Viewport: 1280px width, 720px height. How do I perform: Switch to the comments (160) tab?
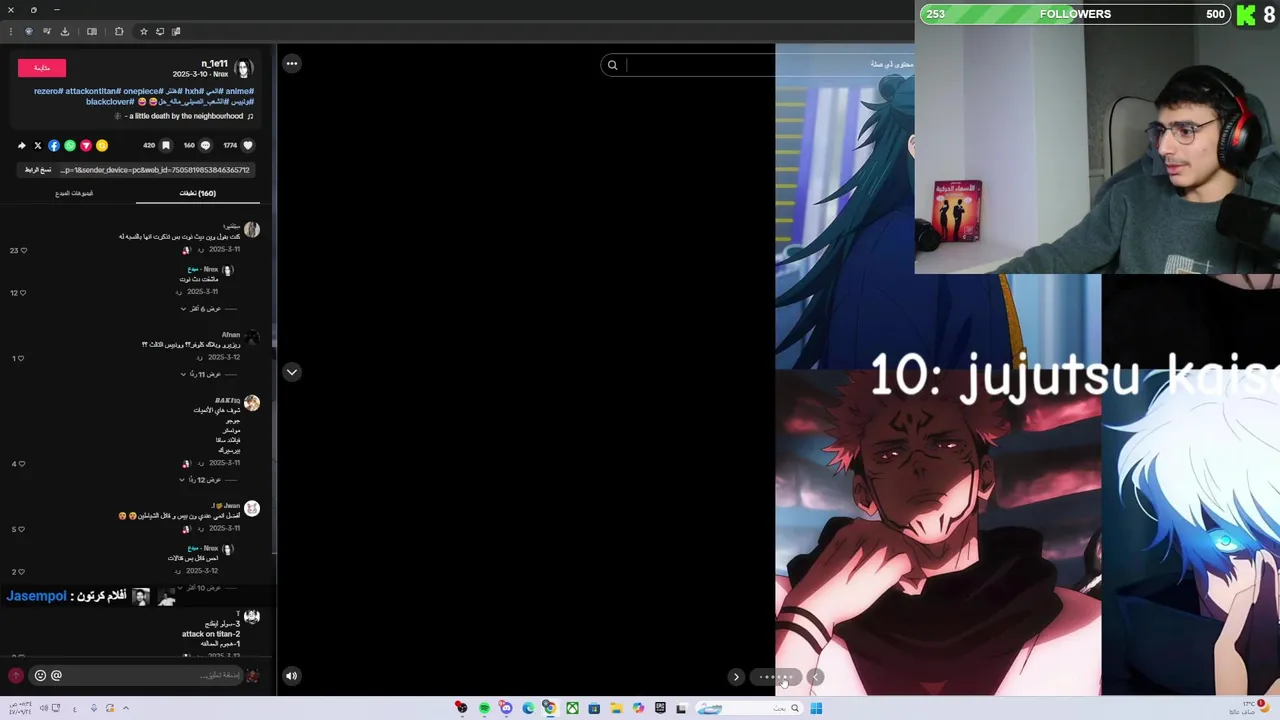pos(197,193)
